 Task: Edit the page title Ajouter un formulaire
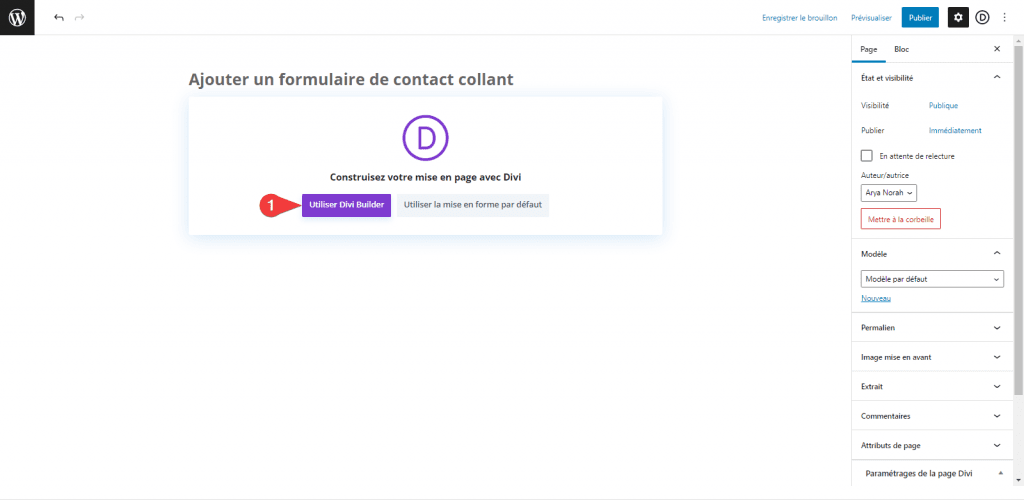pos(351,80)
